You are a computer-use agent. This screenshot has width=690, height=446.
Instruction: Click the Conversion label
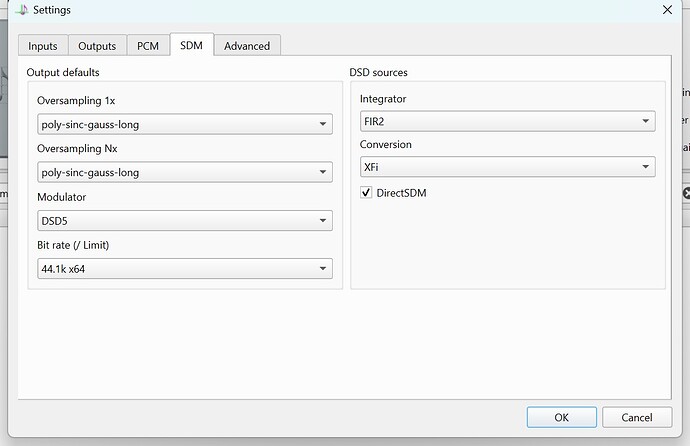coord(385,144)
